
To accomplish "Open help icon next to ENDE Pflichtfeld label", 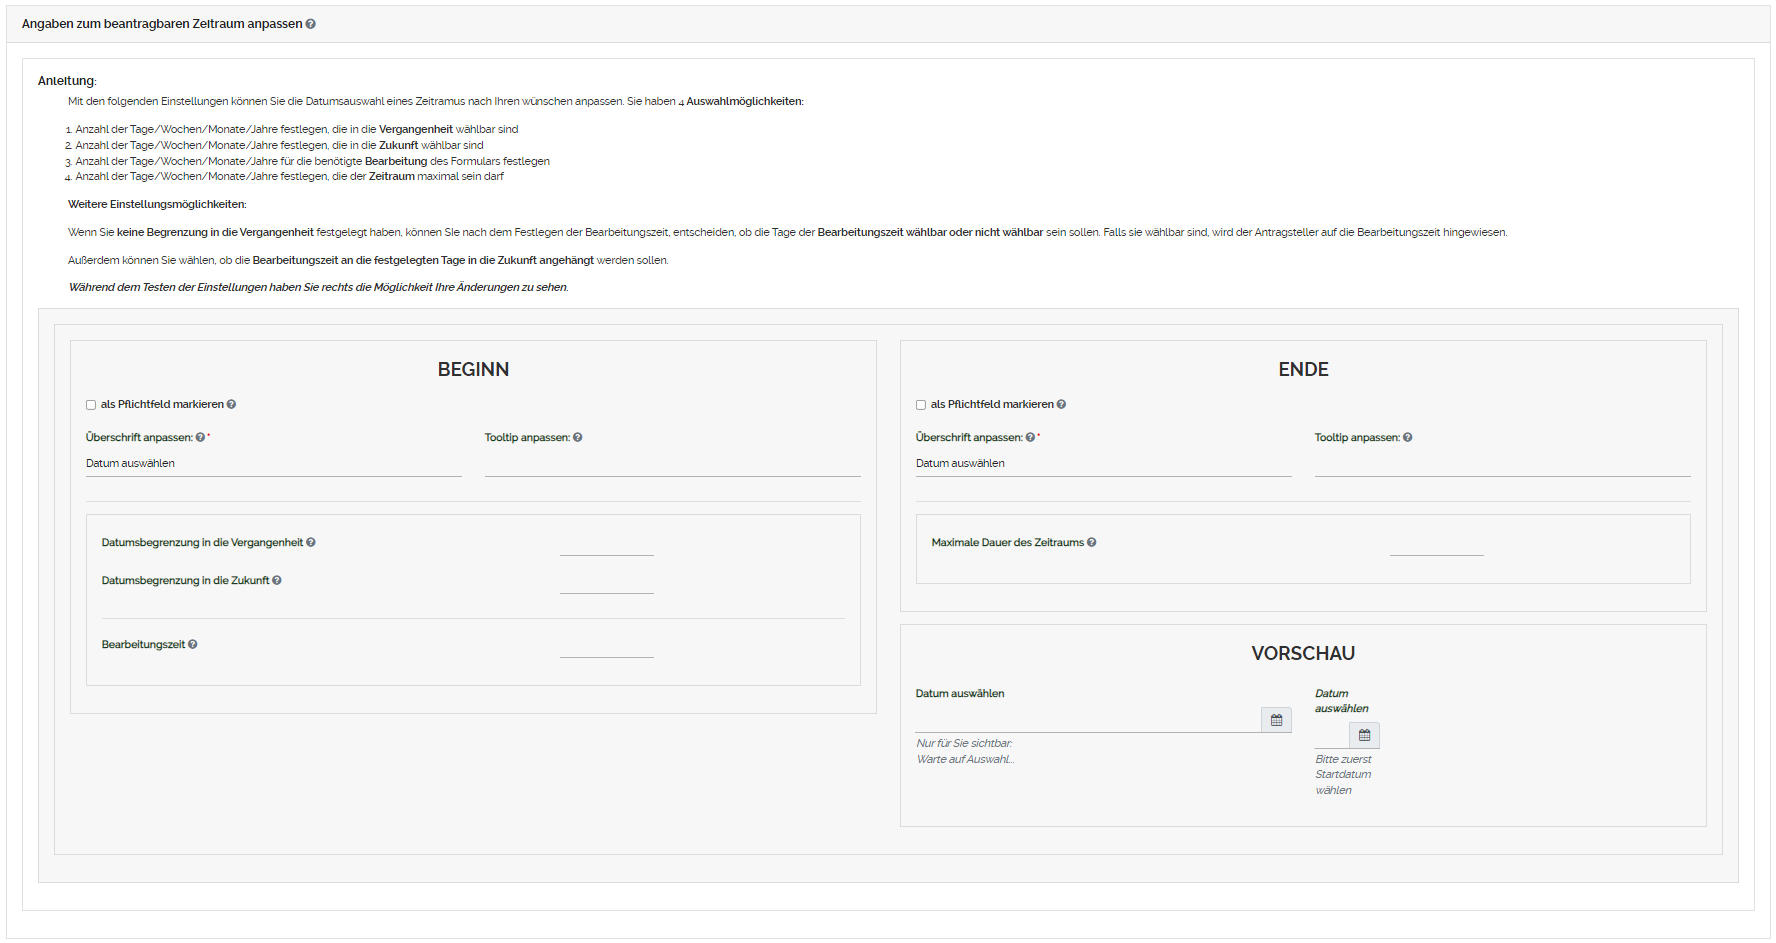I will coord(1061,405).
